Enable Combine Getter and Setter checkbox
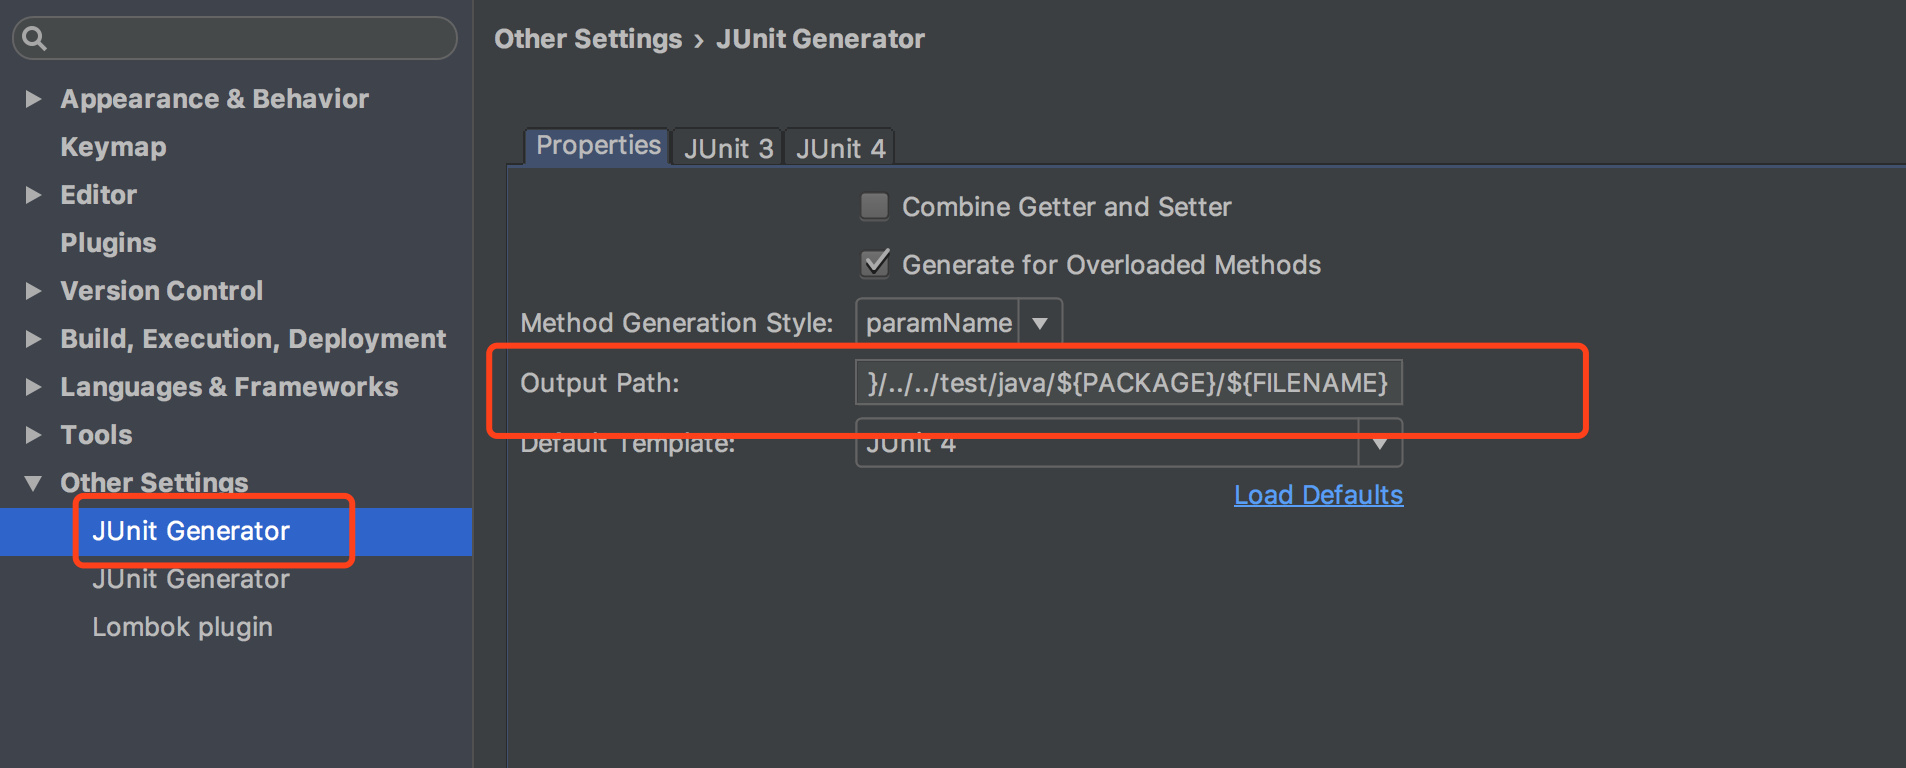 click(875, 207)
